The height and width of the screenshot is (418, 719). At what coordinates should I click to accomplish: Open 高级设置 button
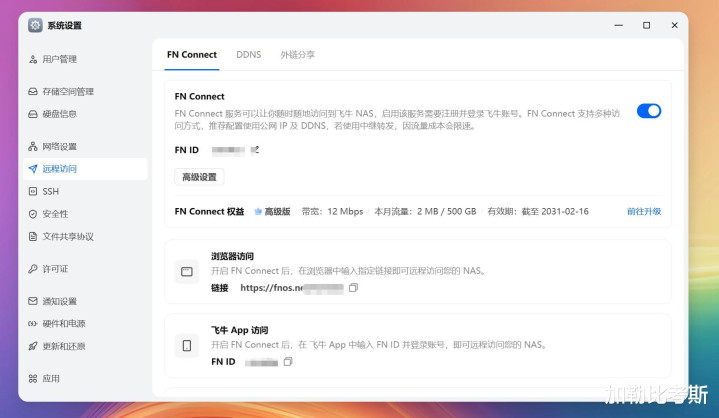pyautogui.click(x=199, y=177)
